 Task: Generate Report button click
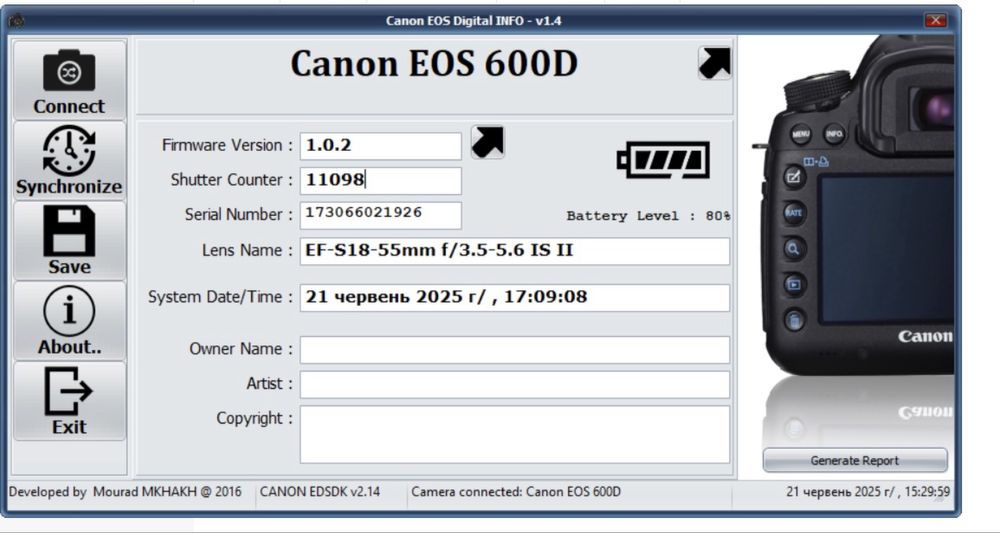pyautogui.click(x=855, y=460)
